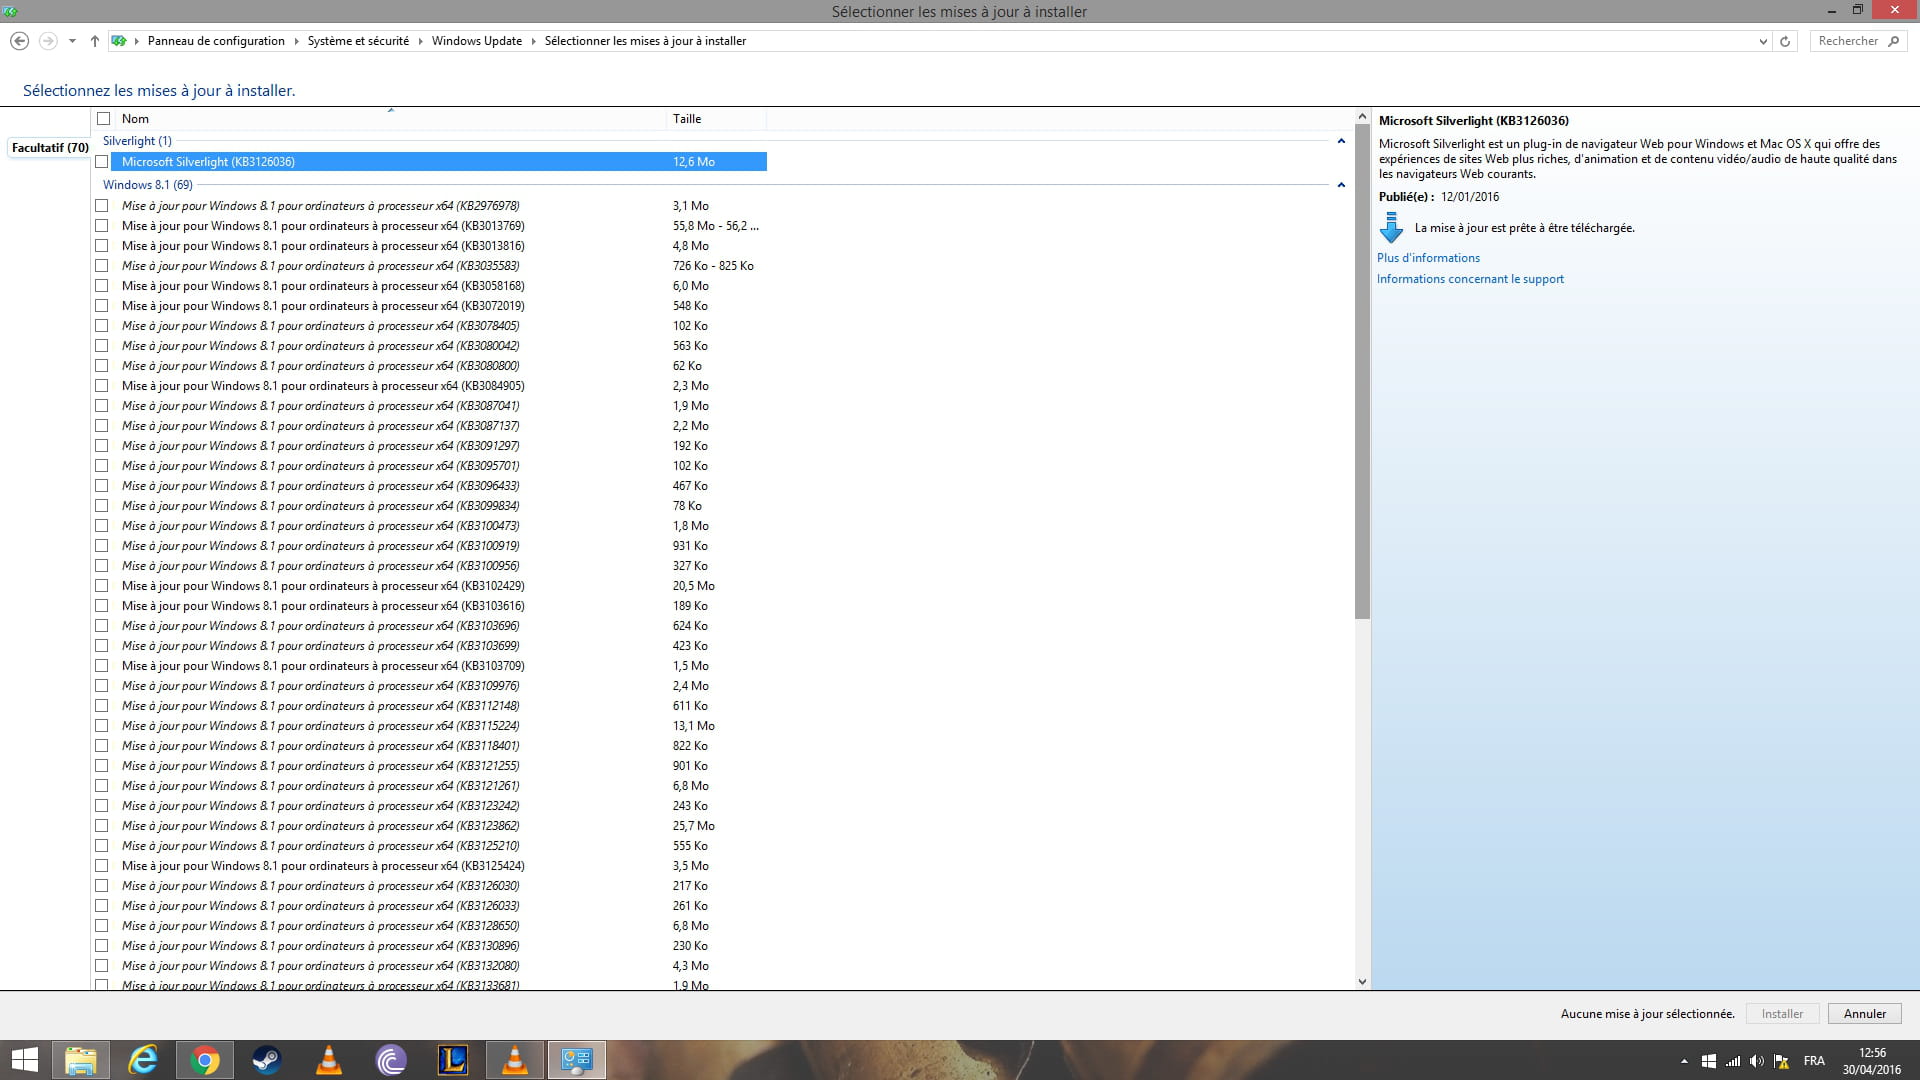Open the Plus d'informations link

click(1428, 257)
